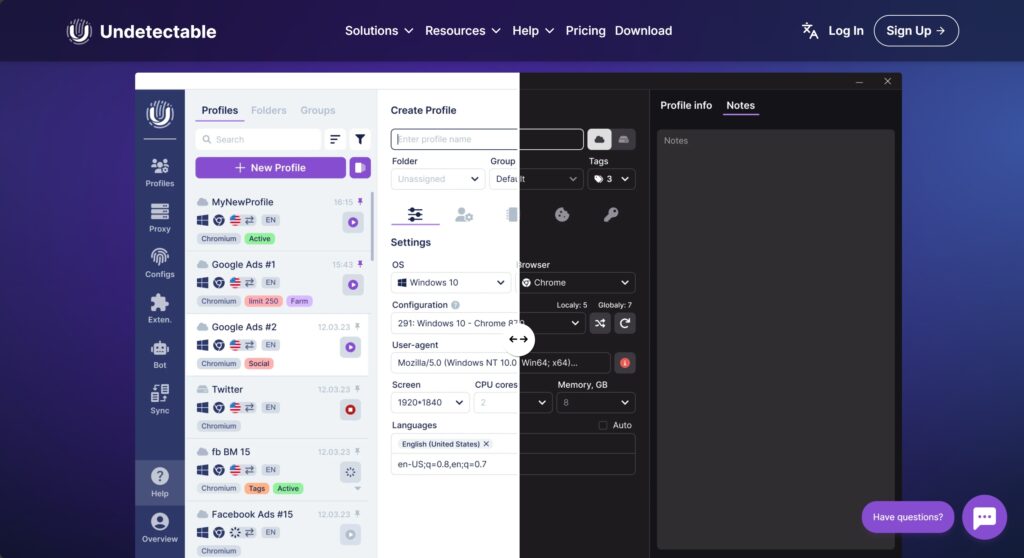The height and width of the screenshot is (558, 1024).
Task: Open the Screen resolution dropdown
Action: click(430, 402)
